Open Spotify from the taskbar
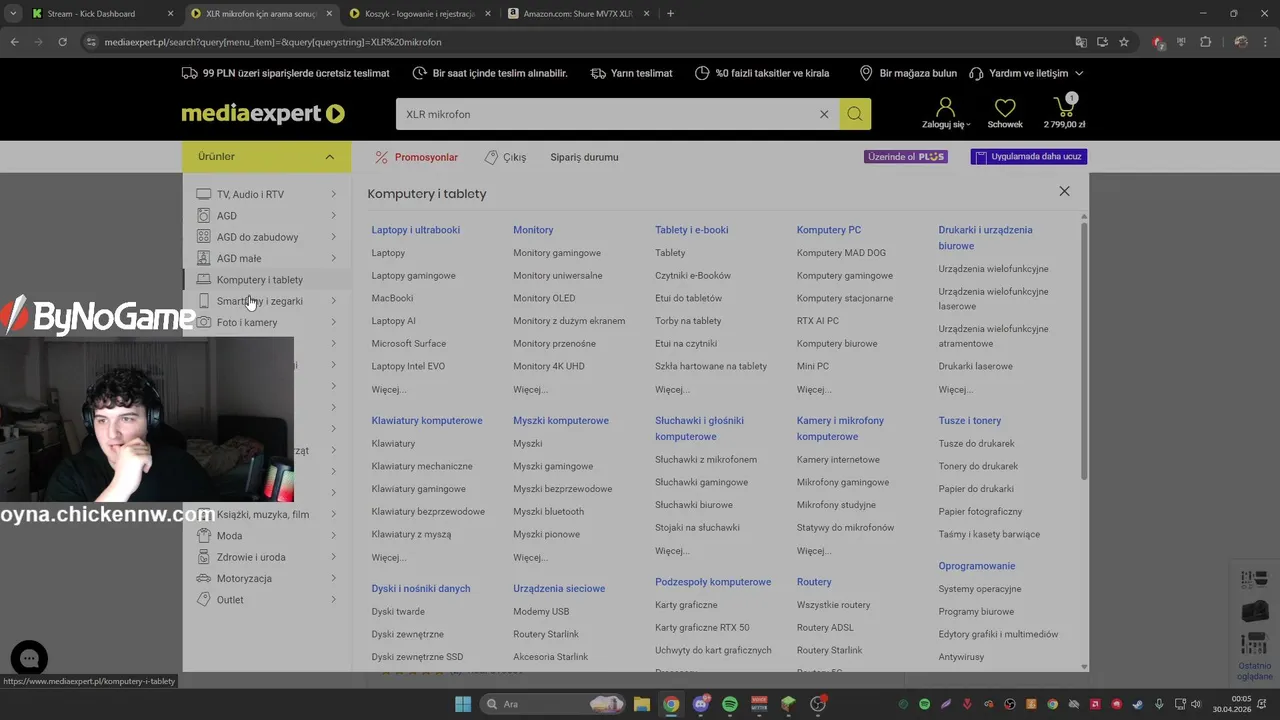The height and width of the screenshot is (720, 1280). coord(730,704)
